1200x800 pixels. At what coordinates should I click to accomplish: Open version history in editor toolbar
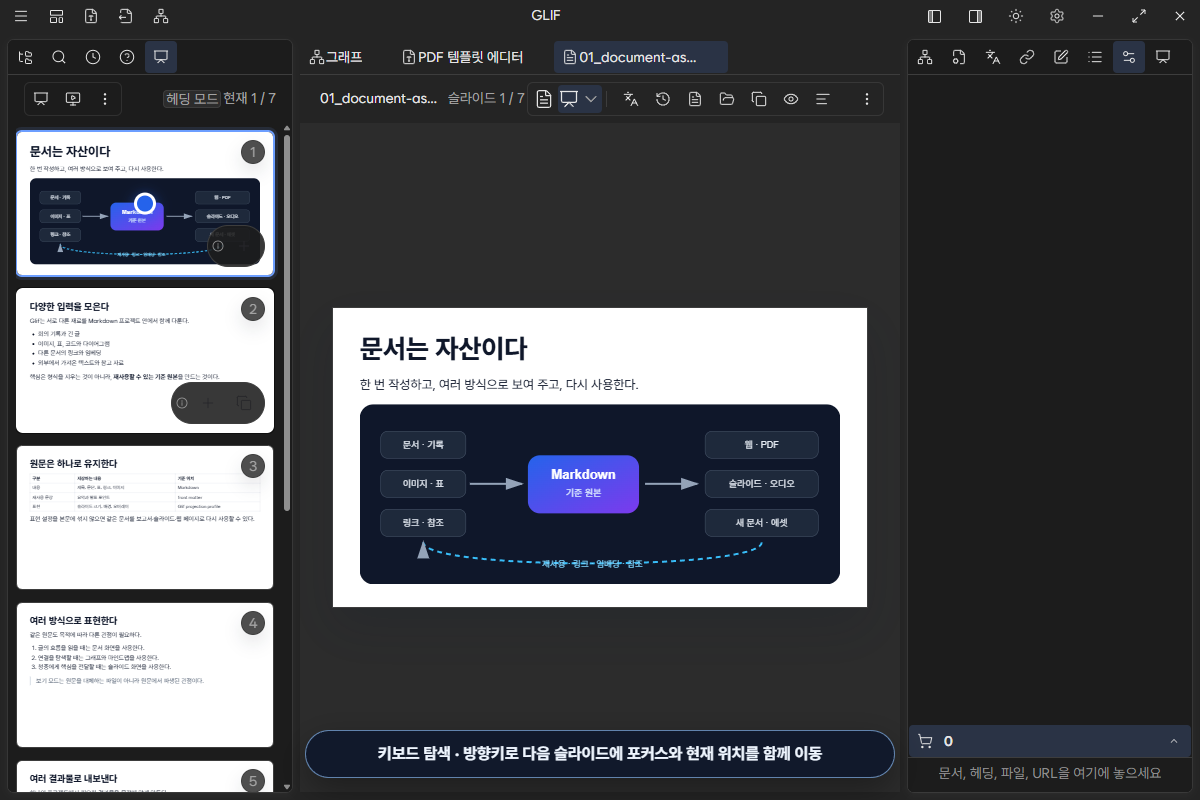[663, 99]
